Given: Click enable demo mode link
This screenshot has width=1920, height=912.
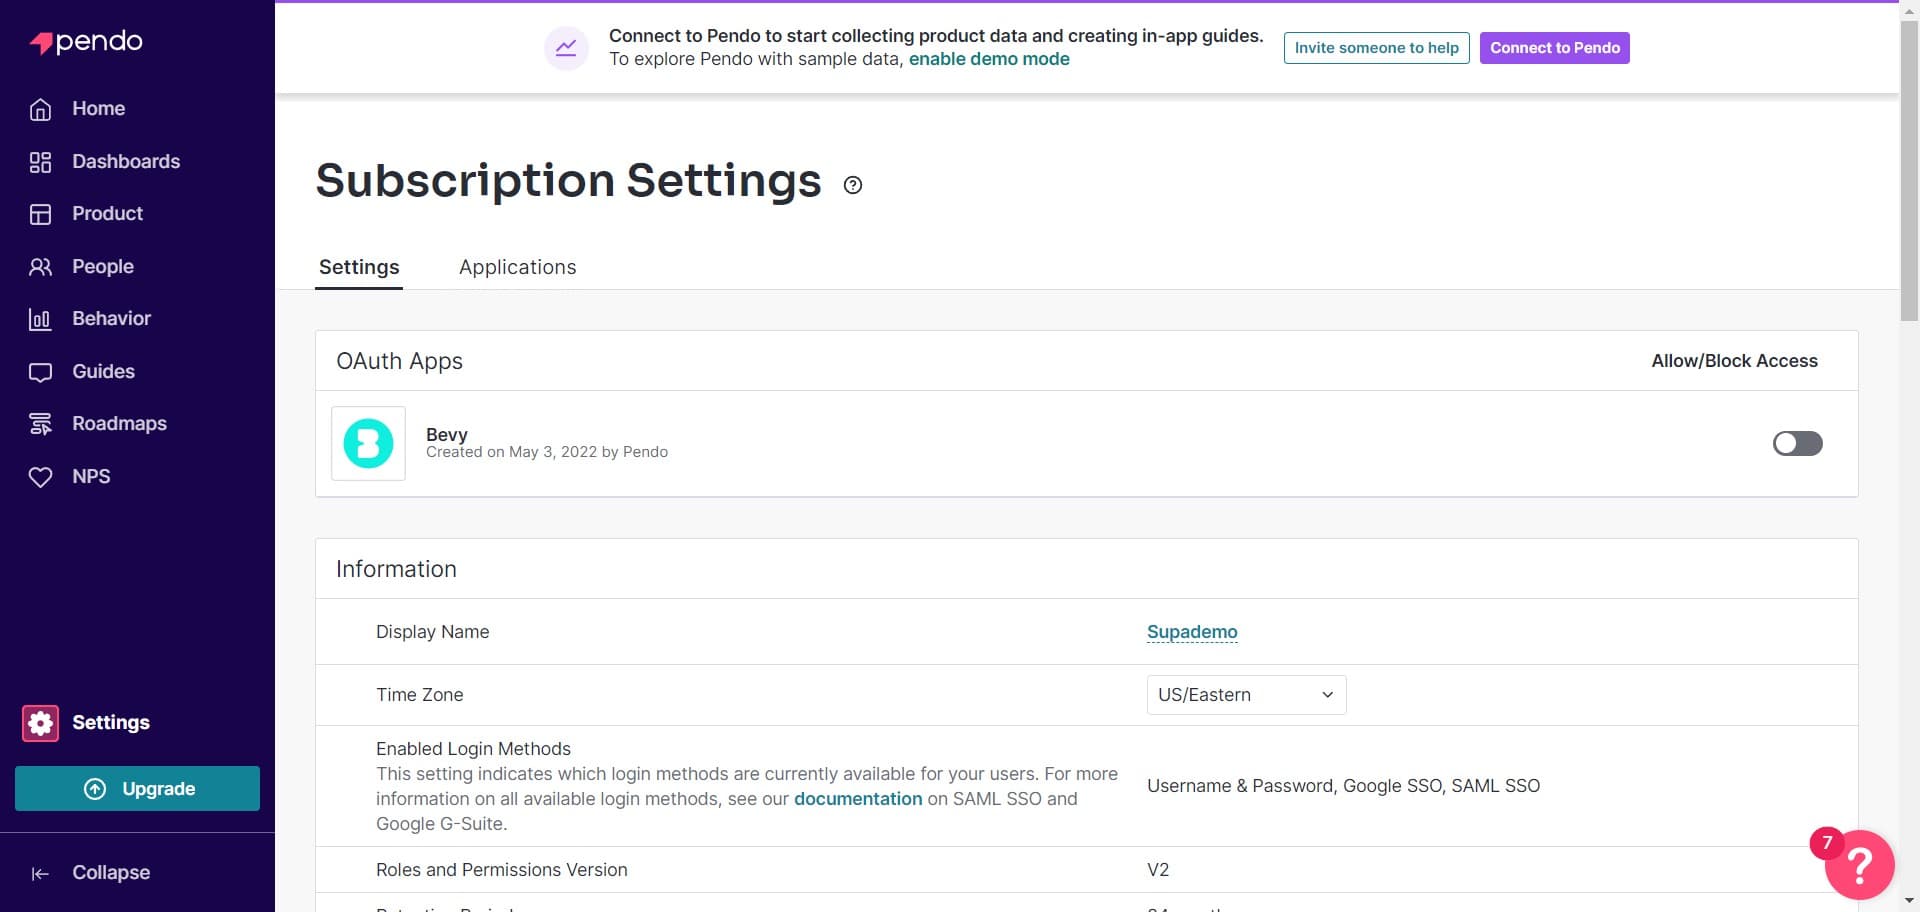Looking at the screenshot, I should (988, 59).
